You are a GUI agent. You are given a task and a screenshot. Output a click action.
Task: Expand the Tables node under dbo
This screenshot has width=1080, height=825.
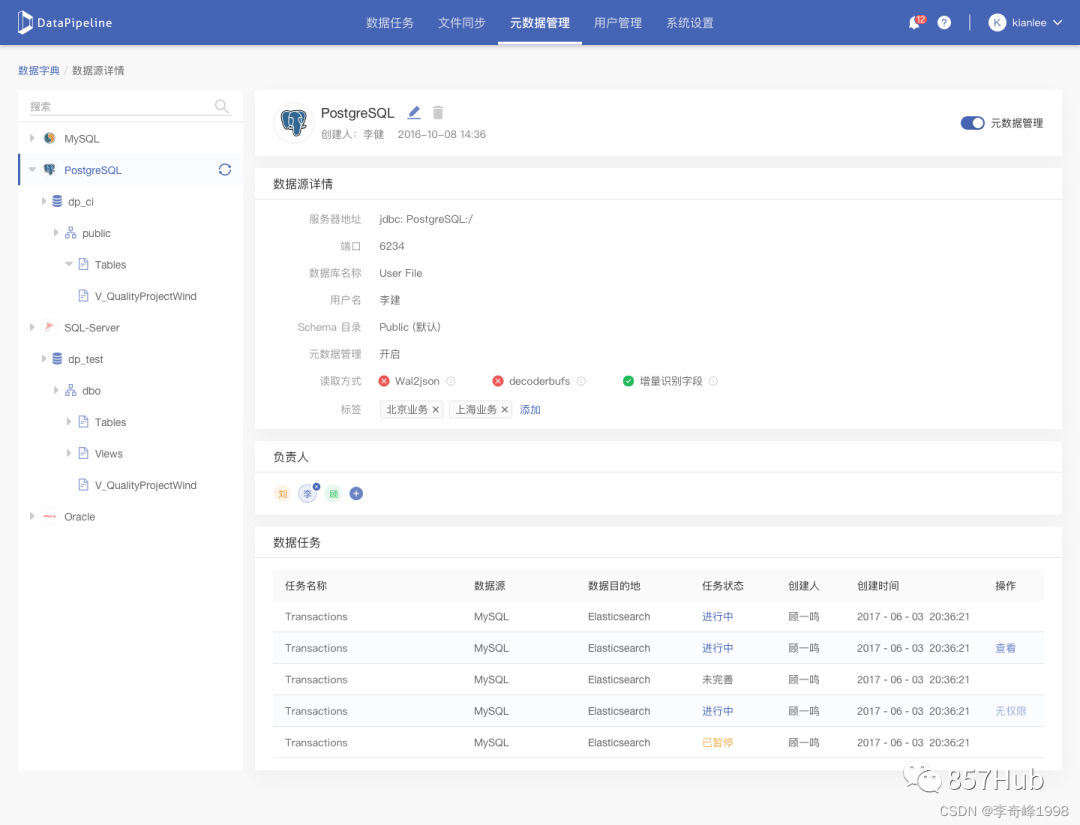pyautogui.click(x=69, y=421)
